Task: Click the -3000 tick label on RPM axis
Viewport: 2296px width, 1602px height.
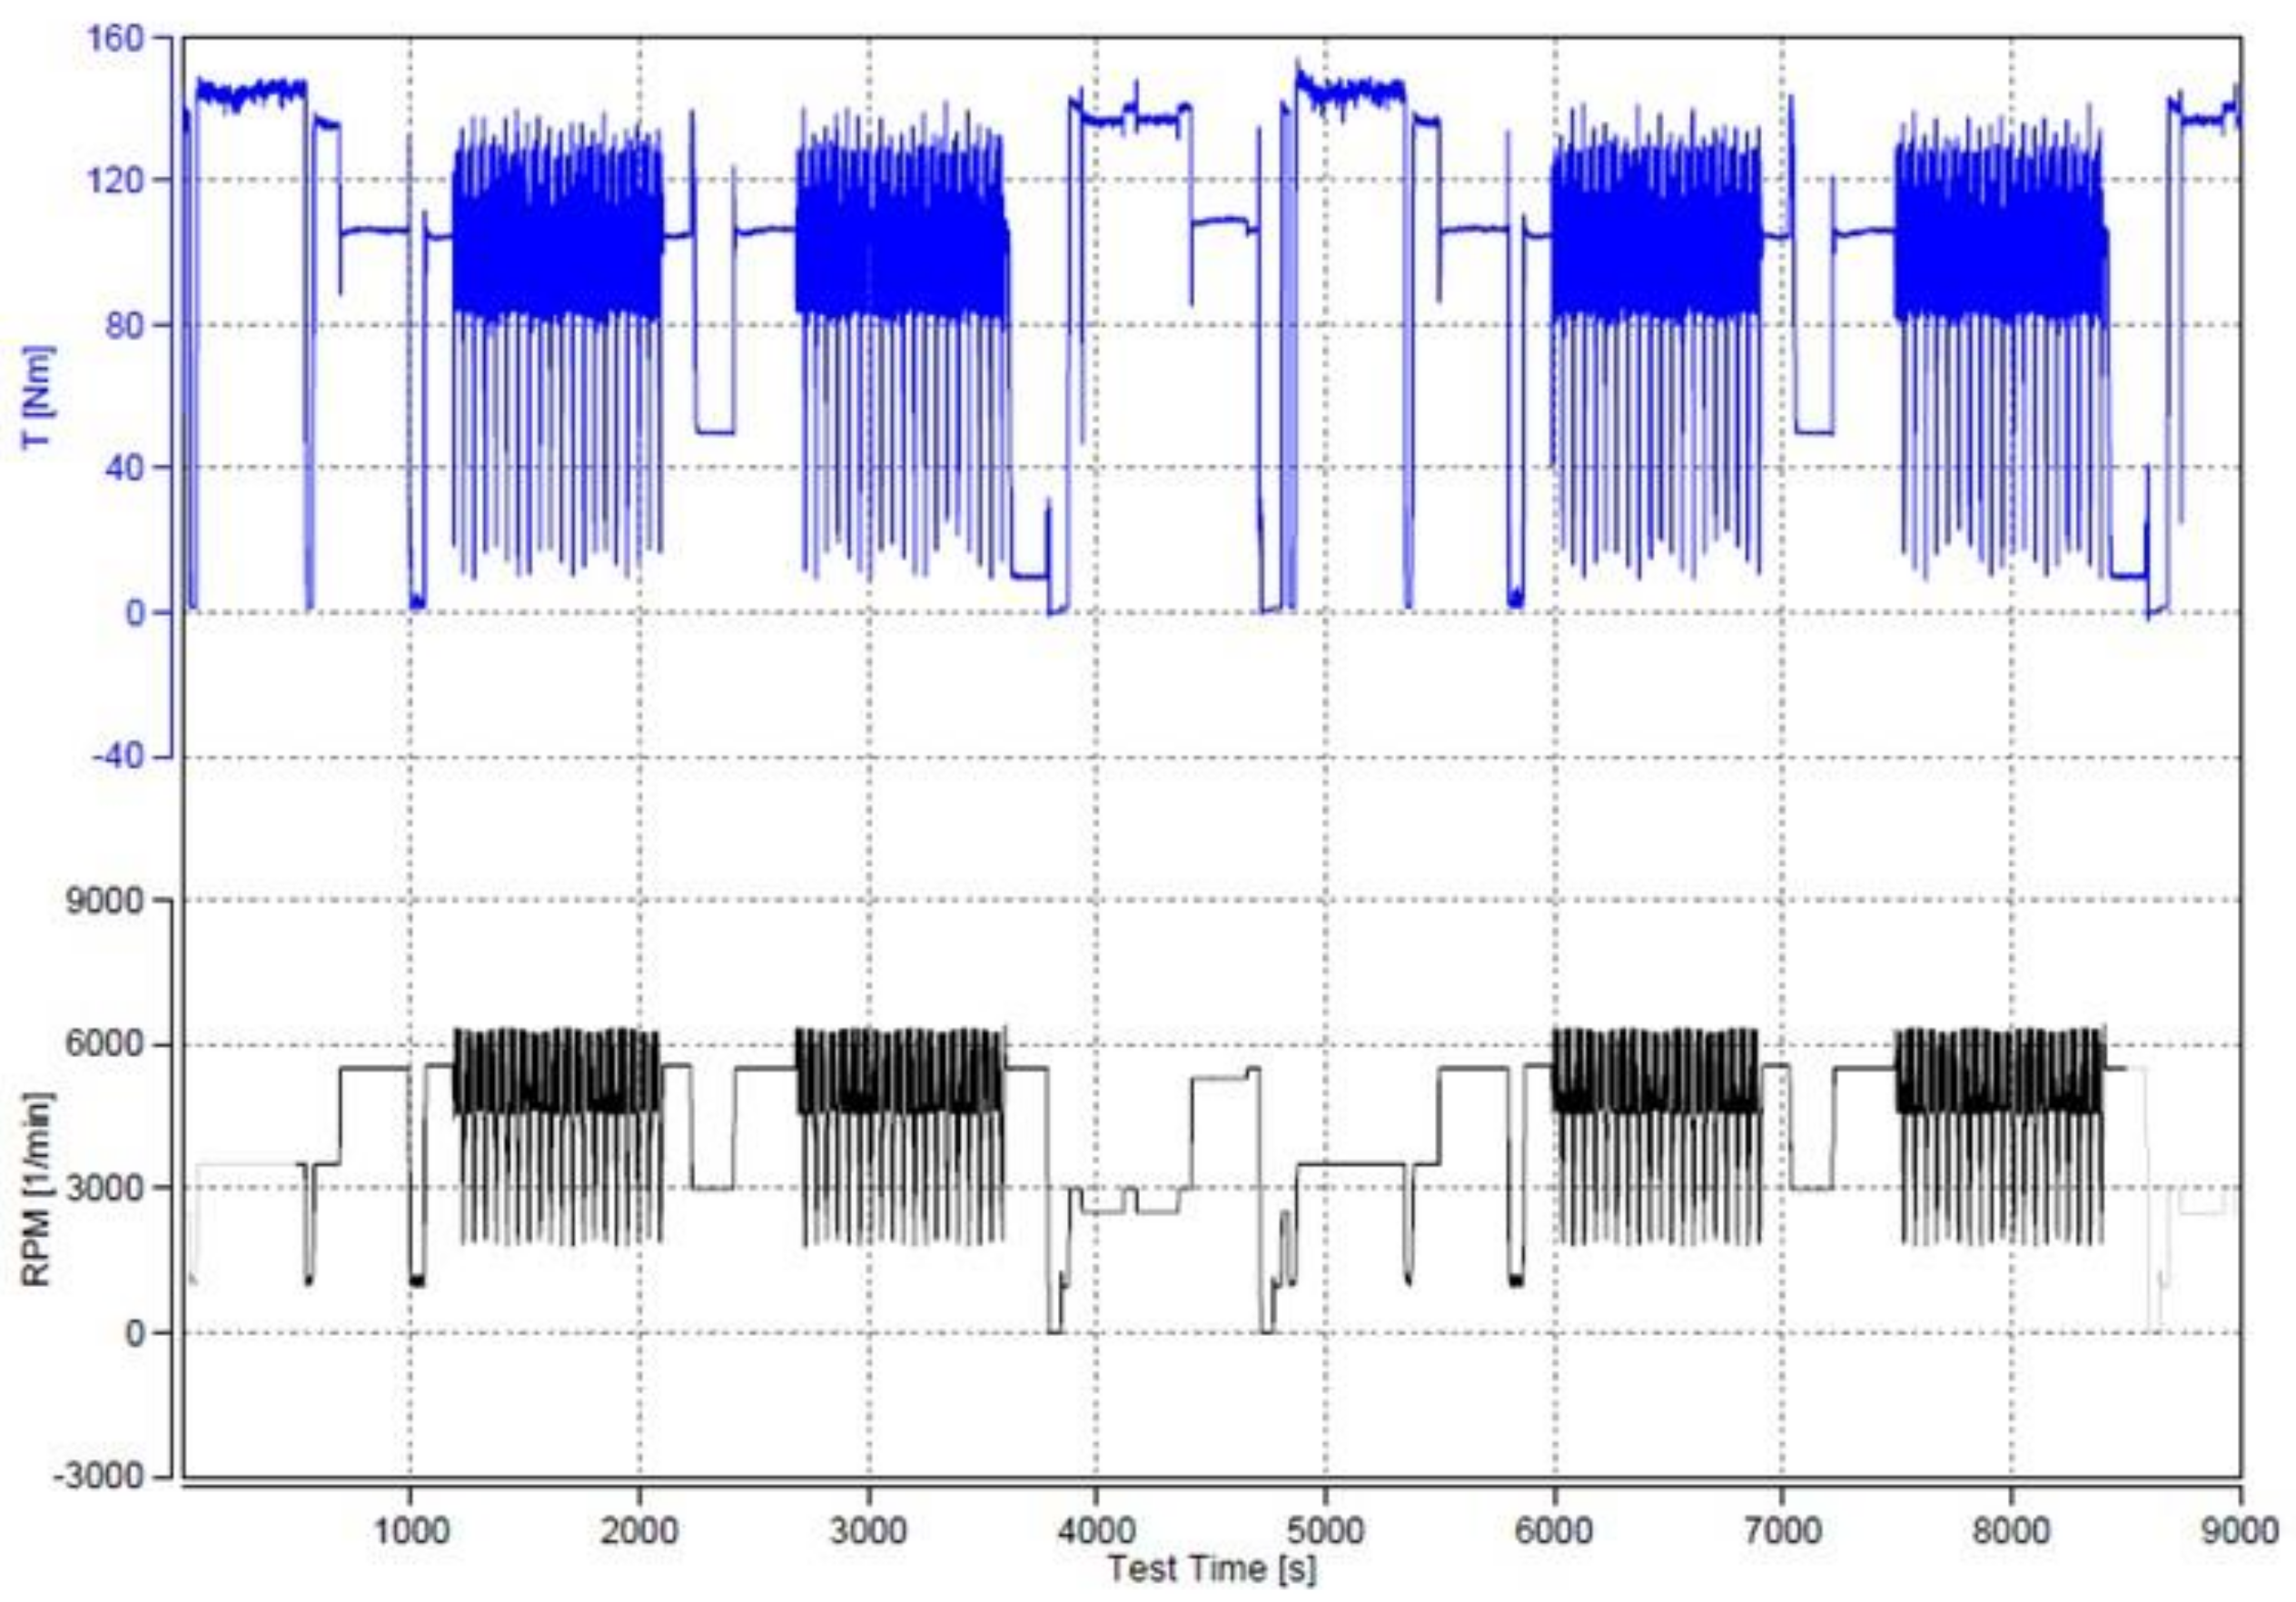Action: [x=96, y=1477]
